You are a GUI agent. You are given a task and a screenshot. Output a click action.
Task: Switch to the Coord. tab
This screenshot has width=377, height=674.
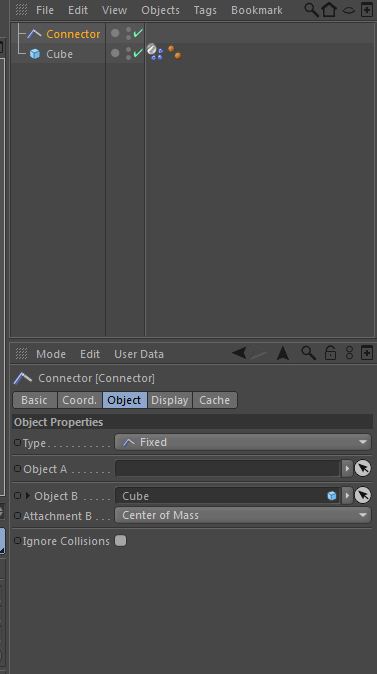coord(80,400)
